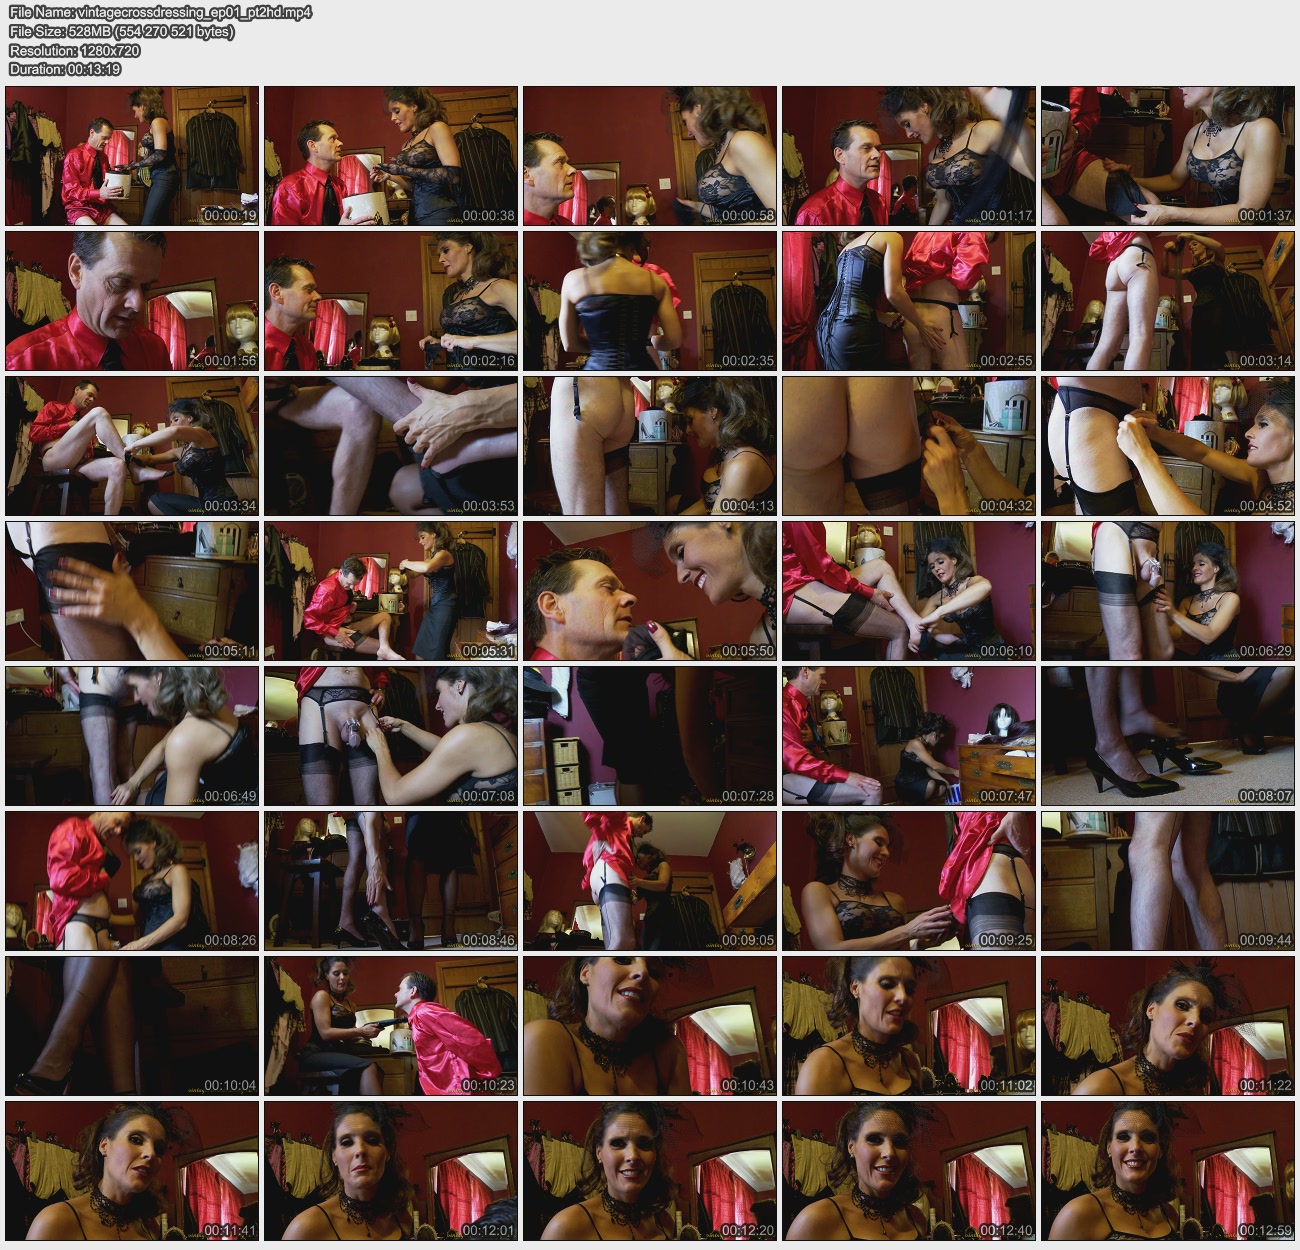Click the frame stamped 00:12:01
The image size is (1300, 1250).
click(391, 1170)
